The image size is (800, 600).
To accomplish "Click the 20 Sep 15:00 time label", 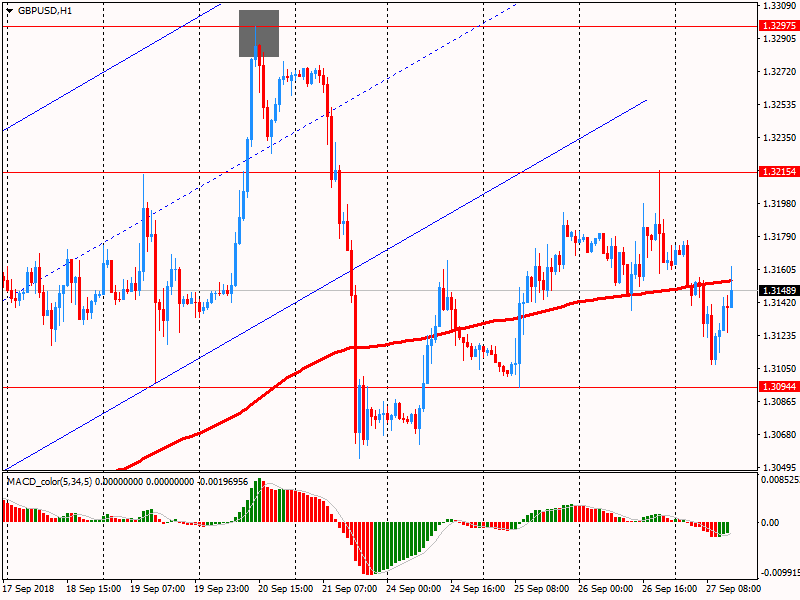I will 286,588.
